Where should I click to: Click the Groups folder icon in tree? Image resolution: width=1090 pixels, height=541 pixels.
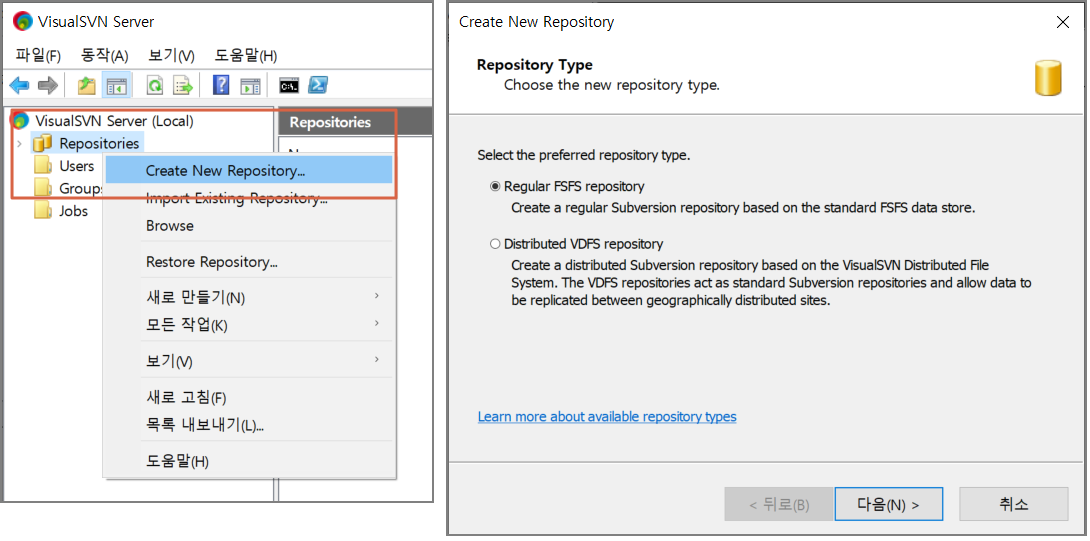pos(44,188)
